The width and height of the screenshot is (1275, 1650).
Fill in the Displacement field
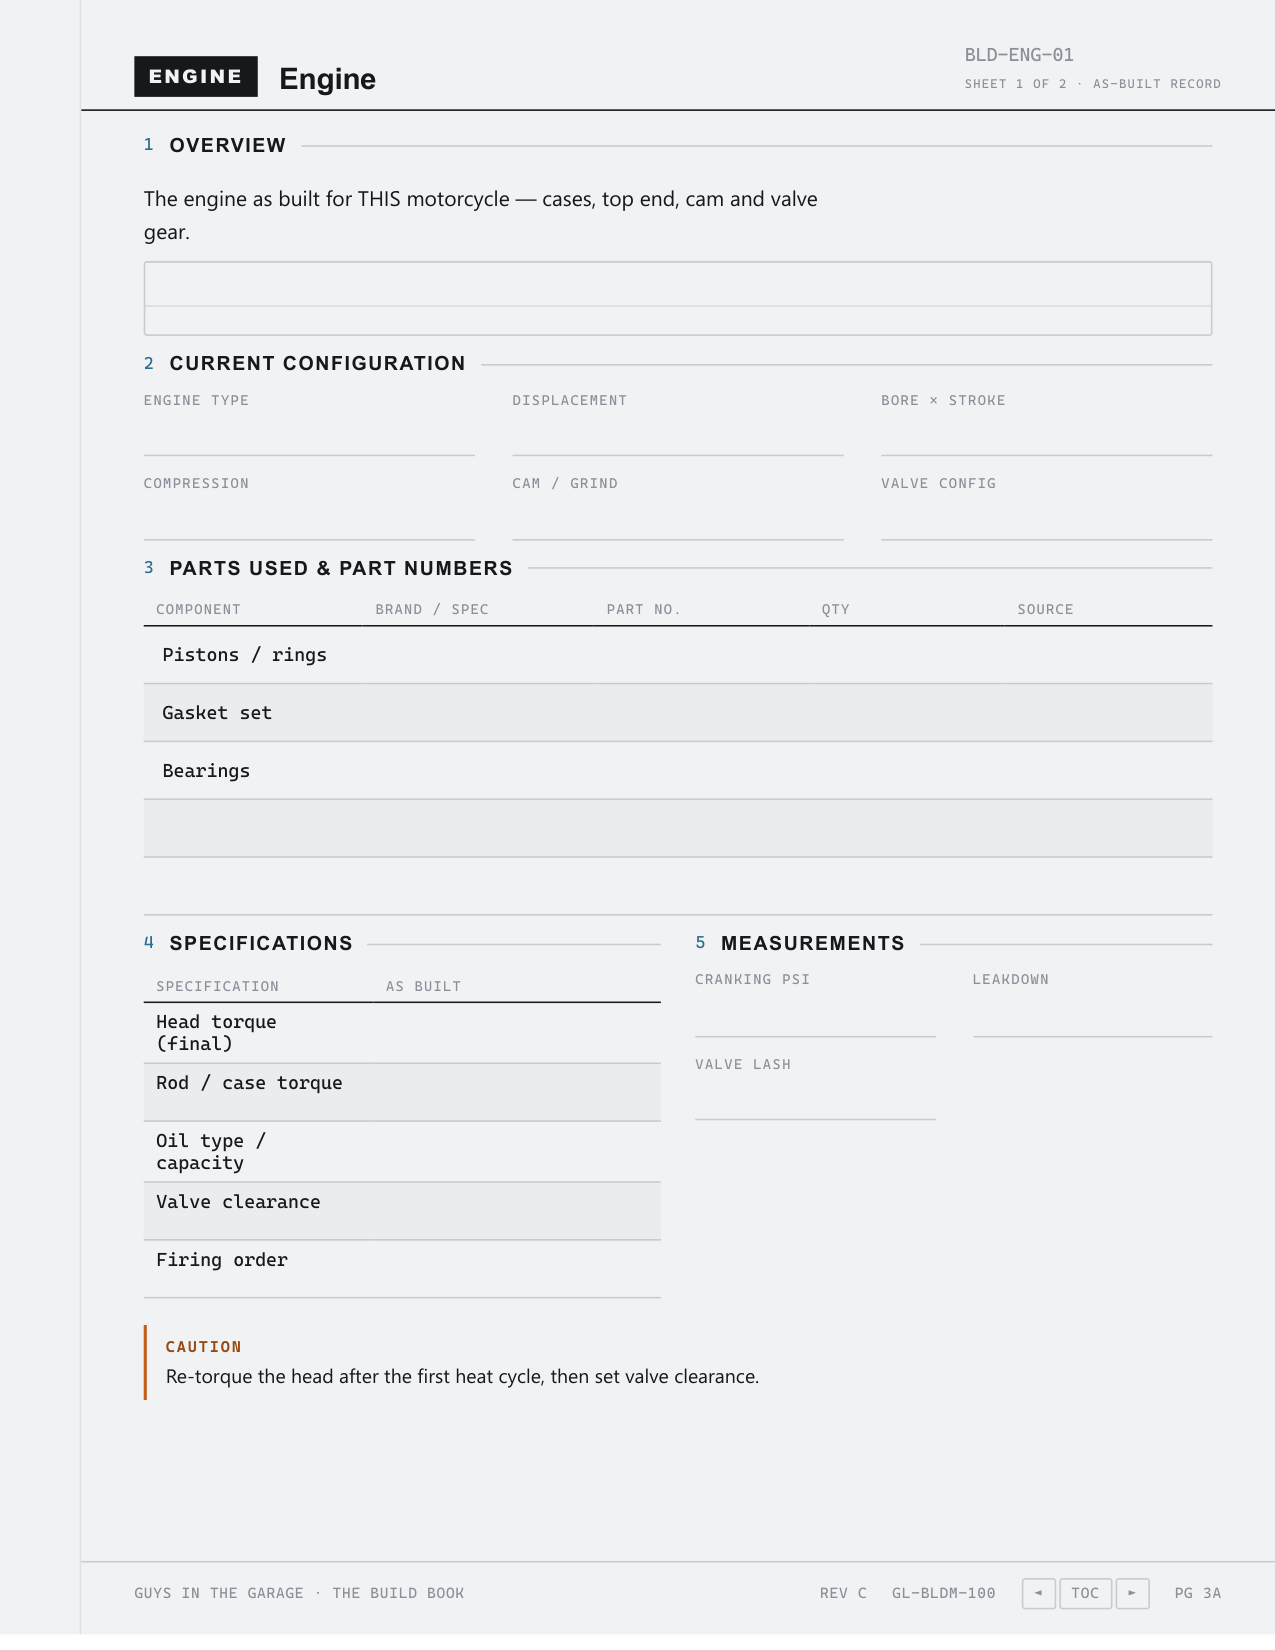point(678,436)
